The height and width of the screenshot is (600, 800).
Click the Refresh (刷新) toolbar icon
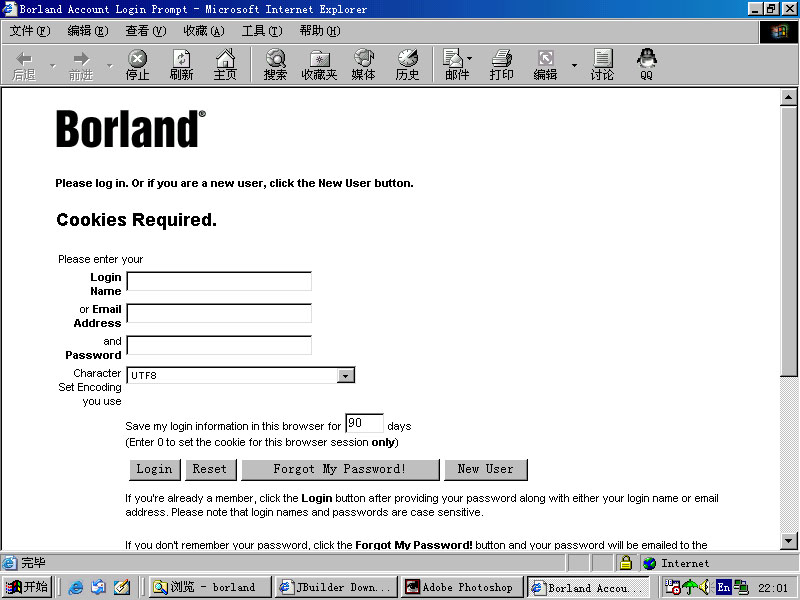click(x=181, y=65)
